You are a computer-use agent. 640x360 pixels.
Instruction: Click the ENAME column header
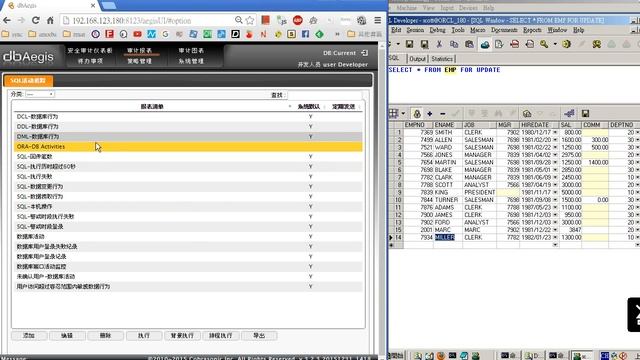447,125
